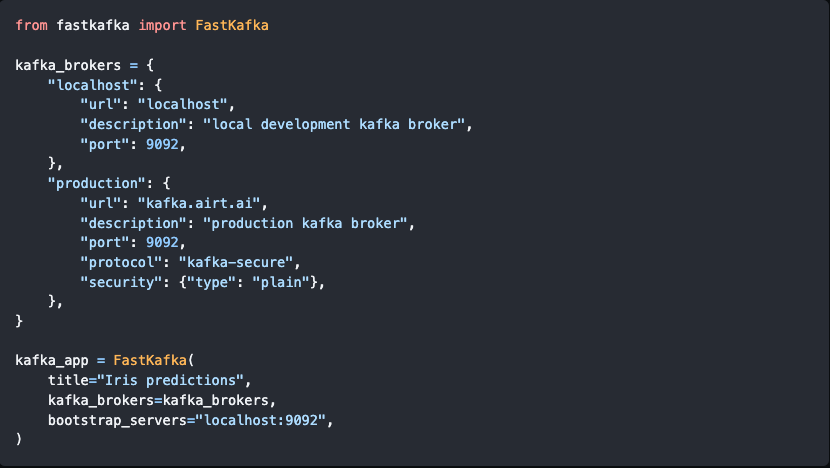The width and height of the screenshot is (830, 468).
Task: Click the "import" keyword
Action: point(162,24)
